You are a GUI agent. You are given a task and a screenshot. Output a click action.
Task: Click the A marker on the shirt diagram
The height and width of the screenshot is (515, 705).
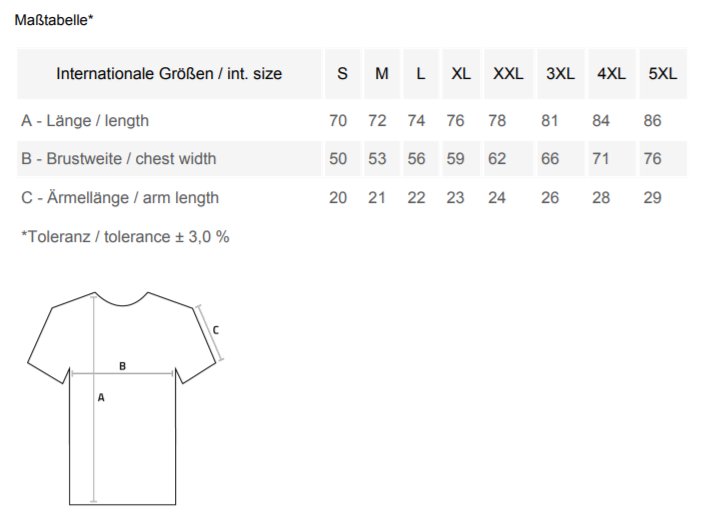click(101, 398)
